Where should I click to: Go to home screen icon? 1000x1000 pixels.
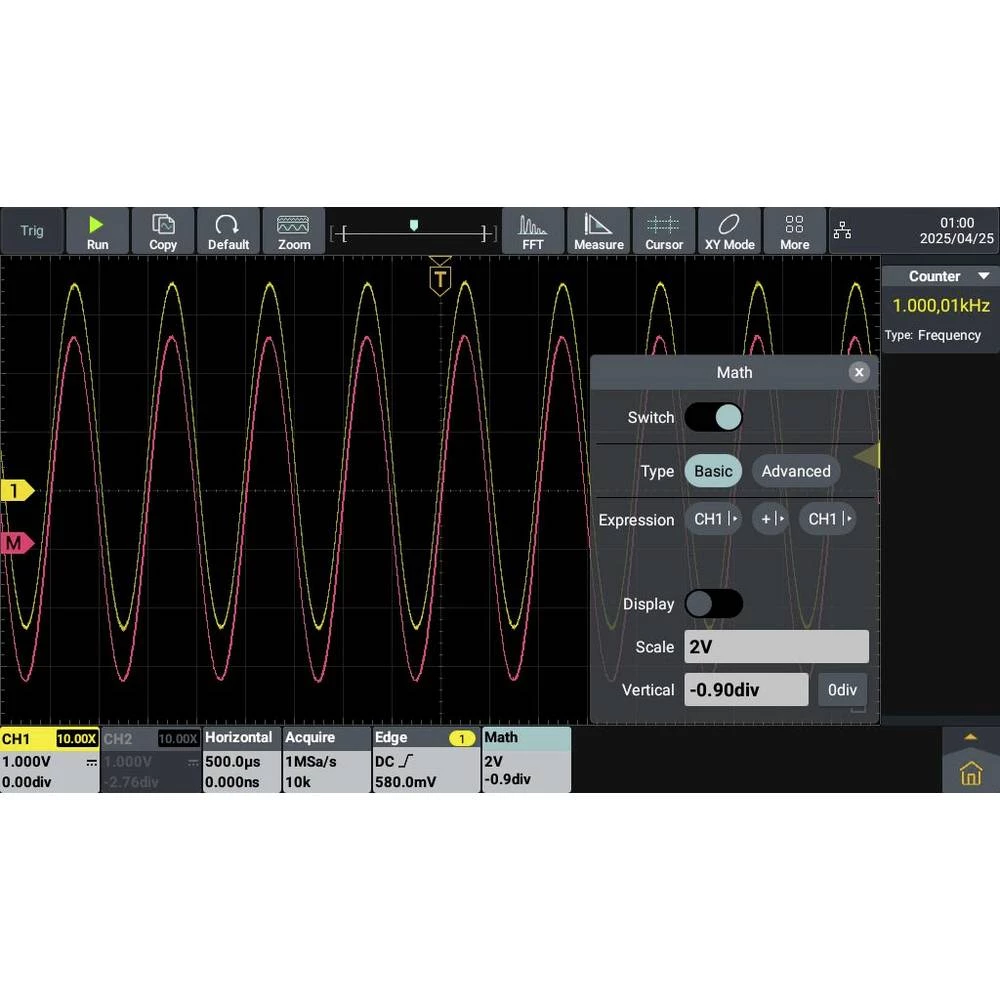(x=970, y=772)
